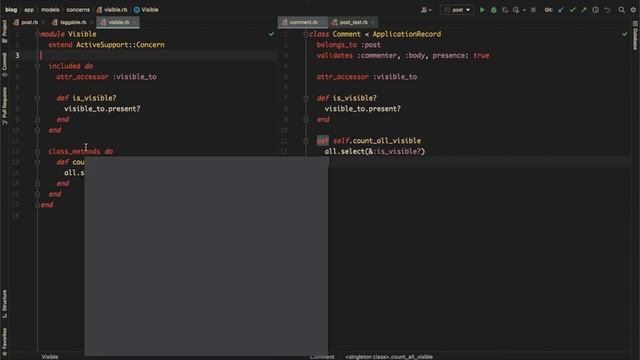Click 'belongs_to :post' in comment.rb
The height and width of the screenshot is (360, 640).
click(x=349, y=45)
